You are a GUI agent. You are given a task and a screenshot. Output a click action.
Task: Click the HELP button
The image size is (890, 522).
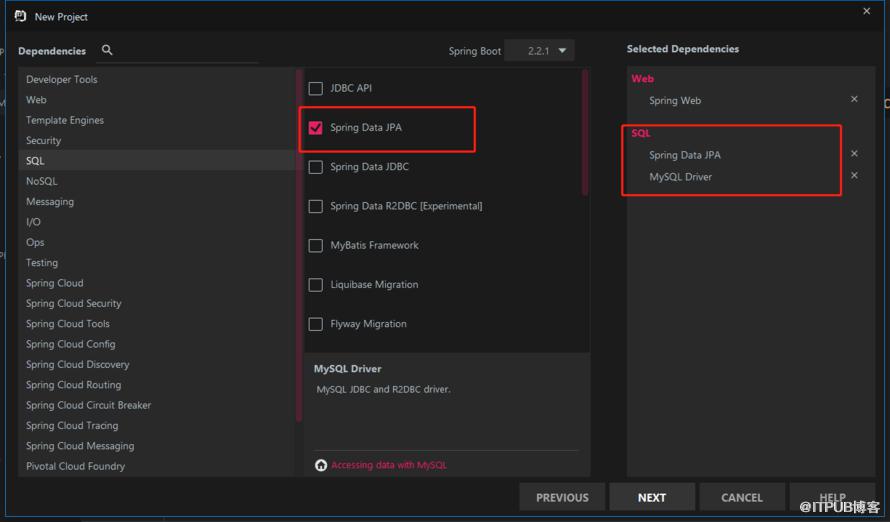coord(832,498)
